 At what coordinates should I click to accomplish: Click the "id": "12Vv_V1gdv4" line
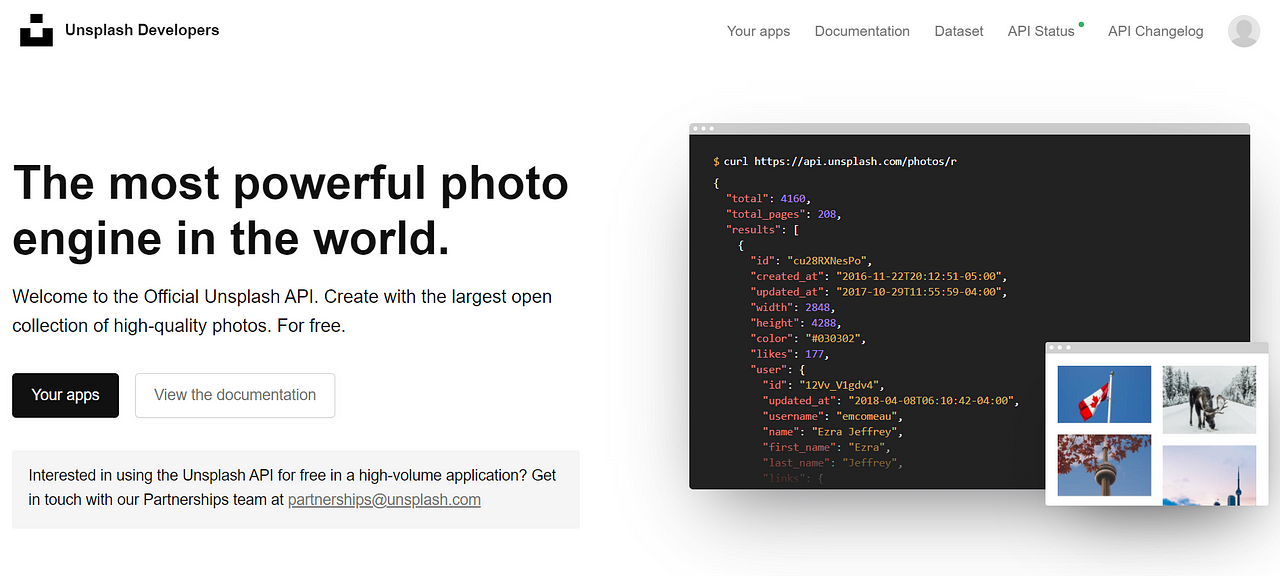coord(826,385)
